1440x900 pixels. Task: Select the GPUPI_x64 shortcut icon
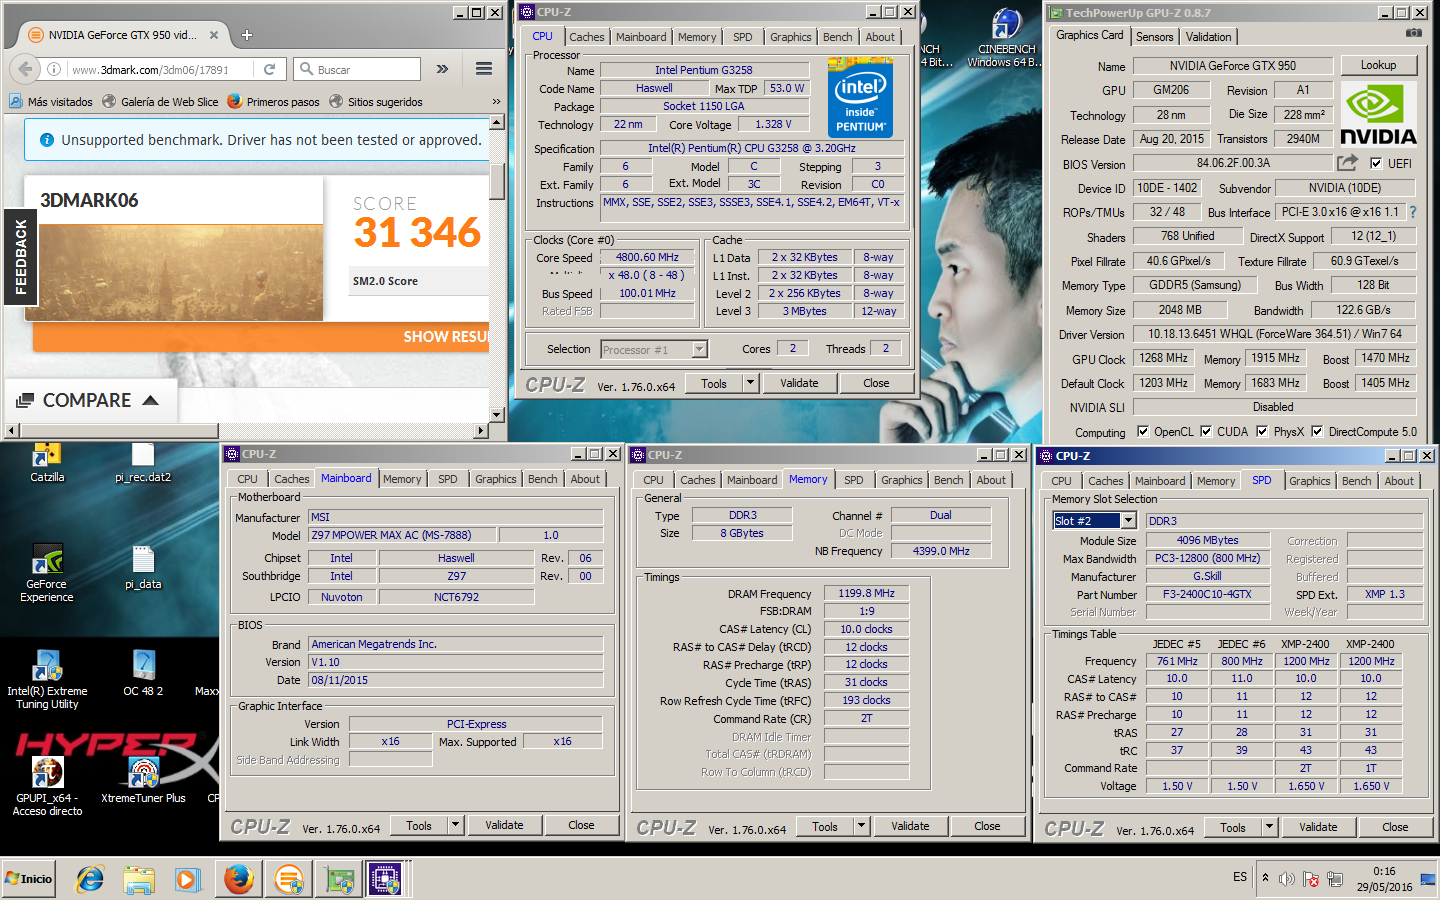point(47,787)
